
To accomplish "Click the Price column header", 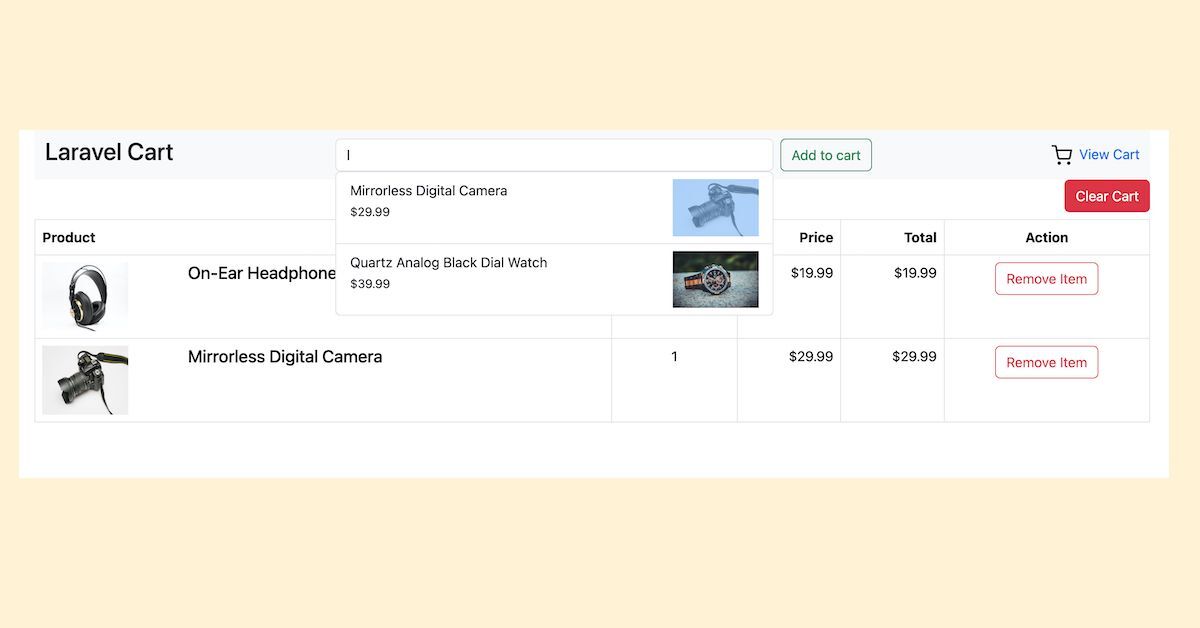I will point(815,237).
